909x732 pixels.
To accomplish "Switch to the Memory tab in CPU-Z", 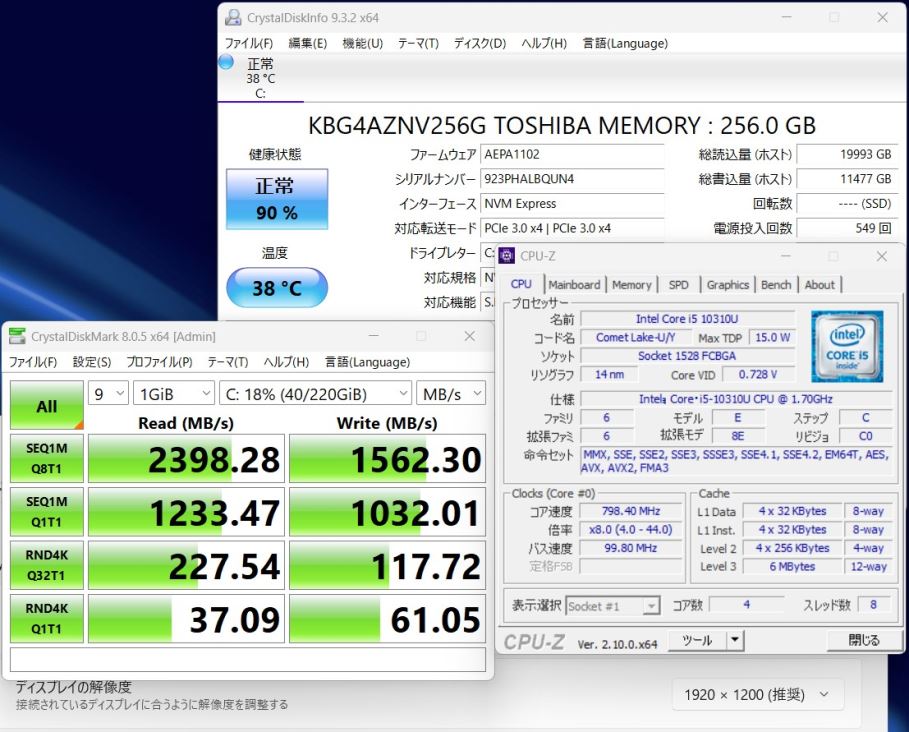I will click(632, 285).
